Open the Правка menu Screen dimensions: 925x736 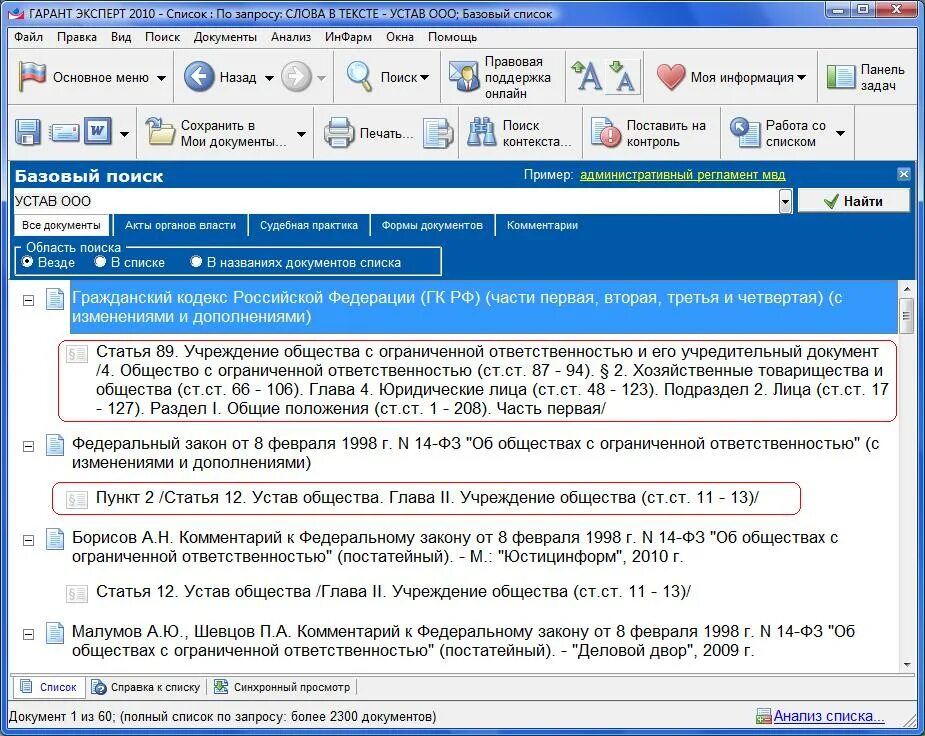pos(77,37)
